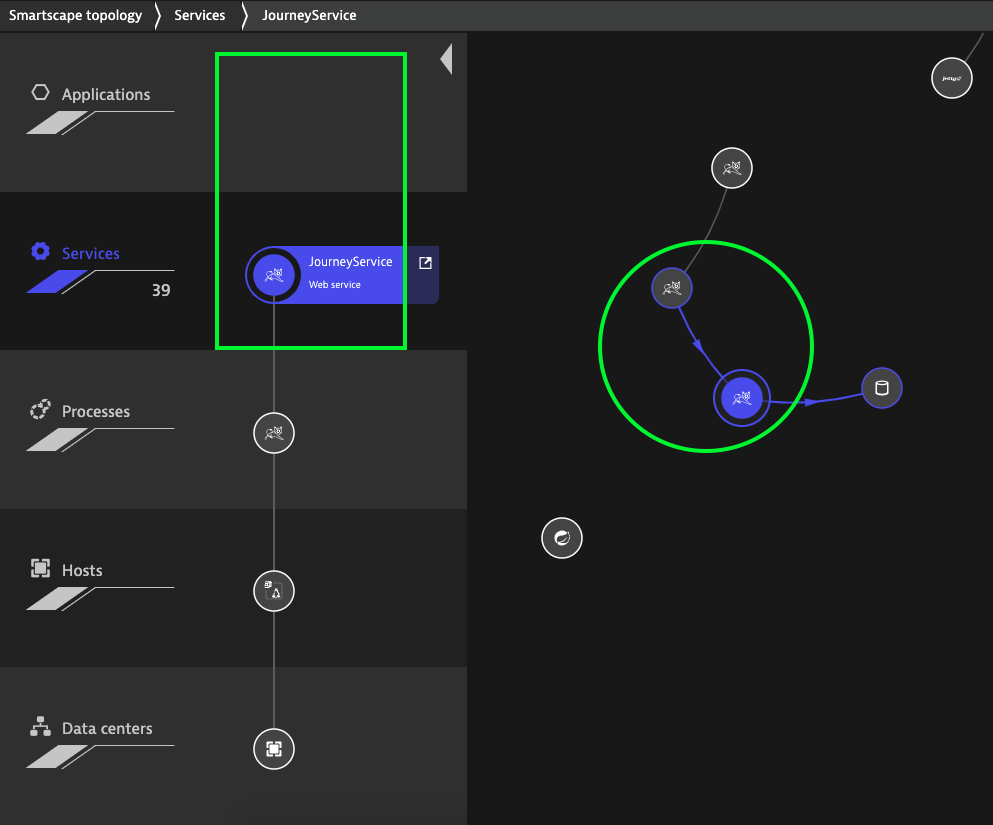The width and height of the screenshot is (993, 825).
Task: Select the Linux host node in Hosts layer
Action: 274,591
